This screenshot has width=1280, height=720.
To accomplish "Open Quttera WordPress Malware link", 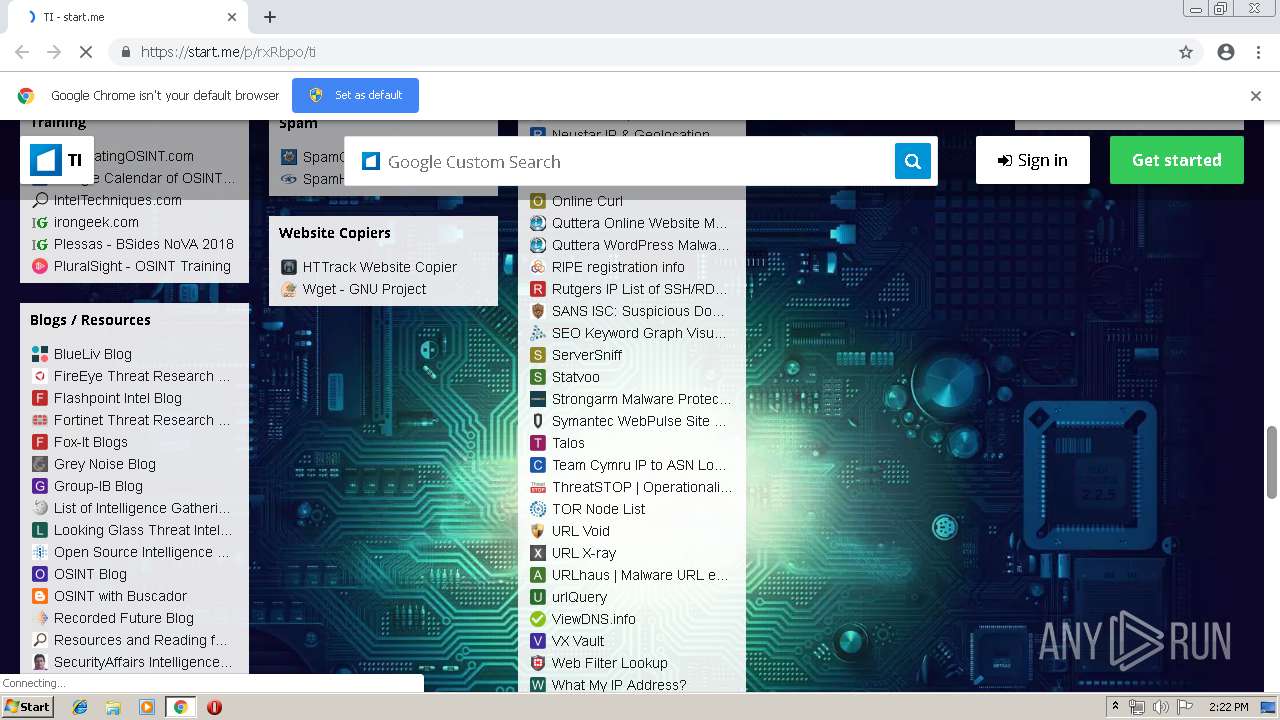I will 640,245.
